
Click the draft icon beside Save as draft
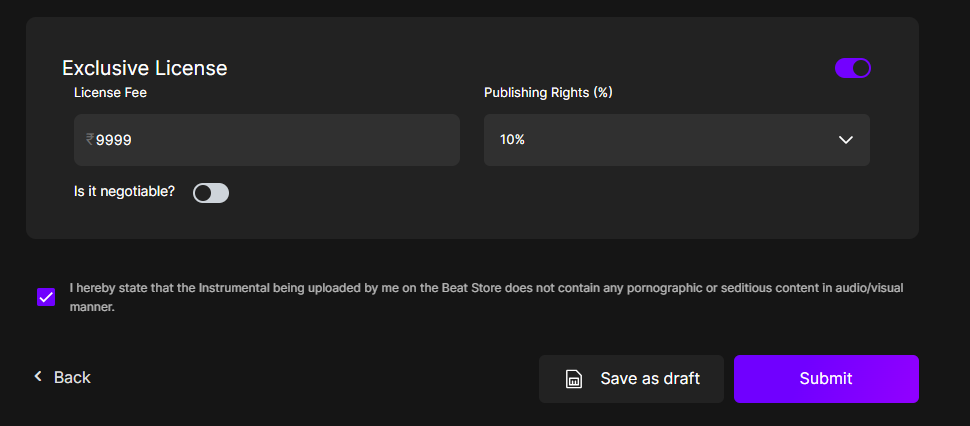click(574, 379)
